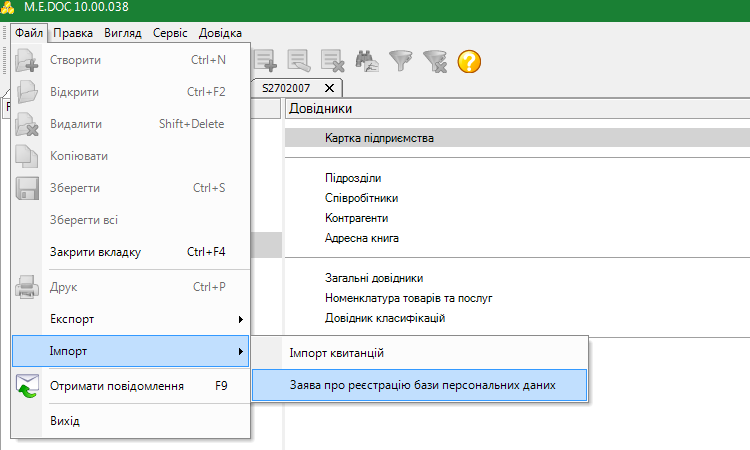The height and width of the screenshot is (450, 750).
Task: Click the envelope icon beside Отримати повідомлення
Action: point(27,385)
